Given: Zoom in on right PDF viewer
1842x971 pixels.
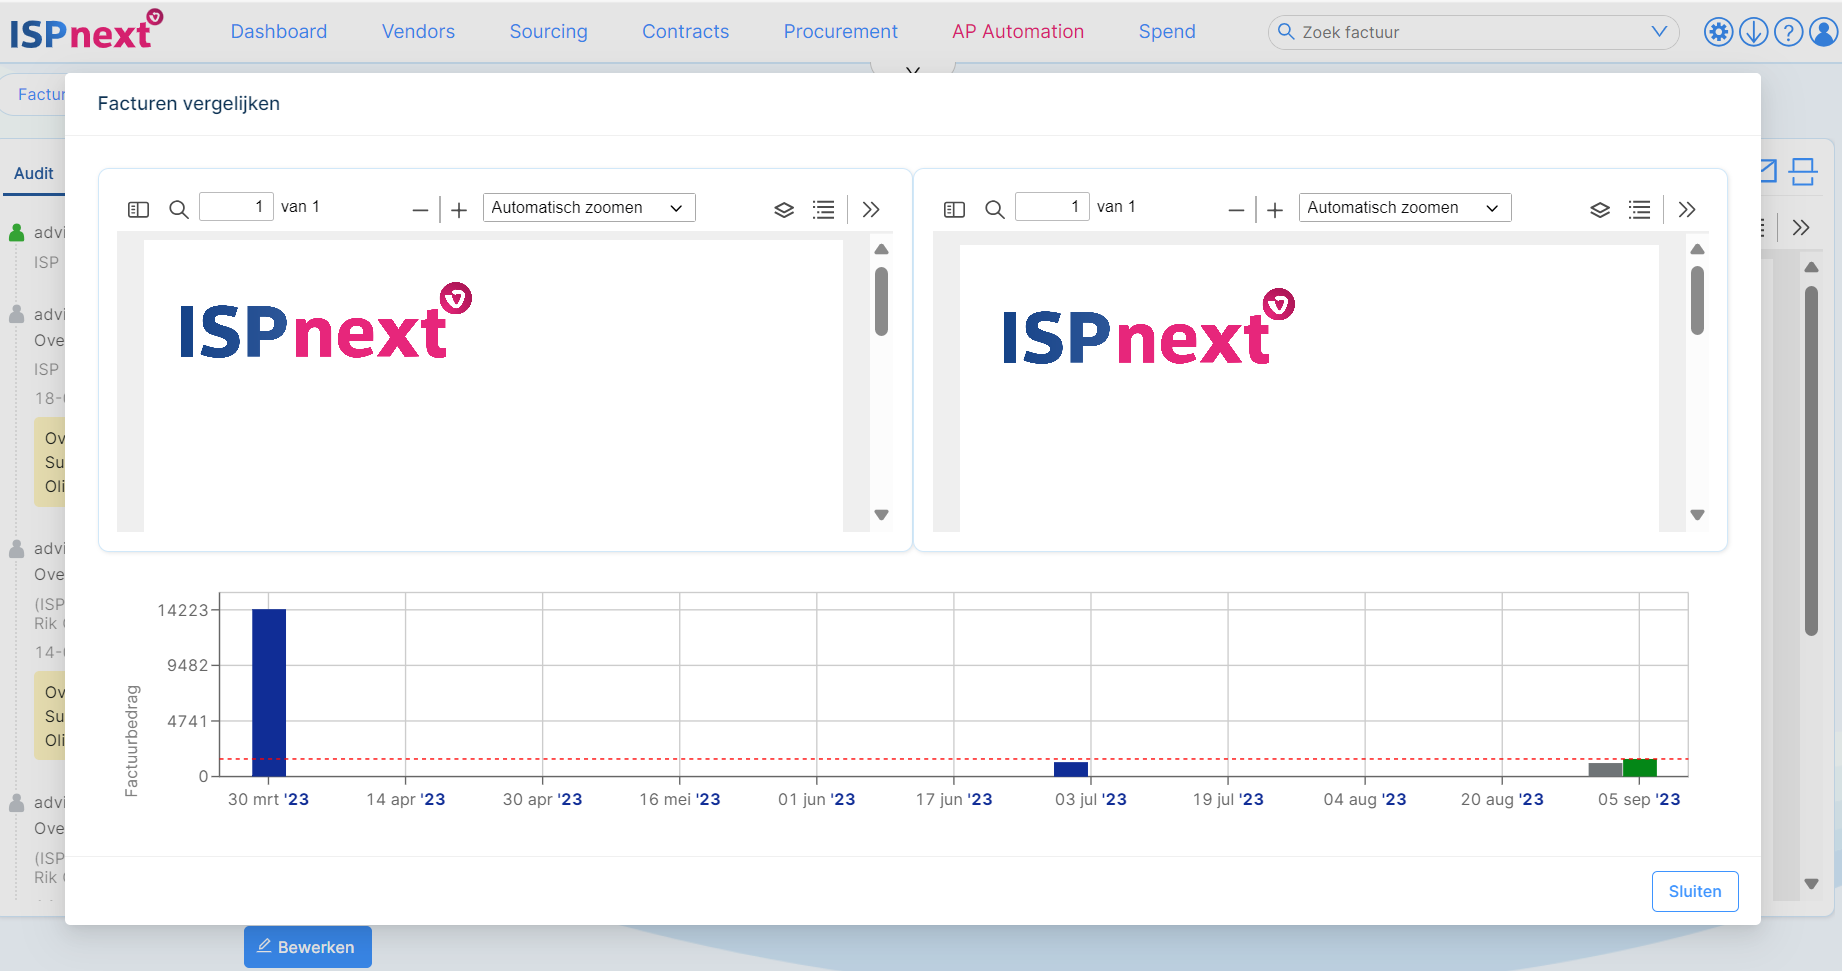Looking at the screenshot, I should pyautogui.click(x=1275, y=210).
